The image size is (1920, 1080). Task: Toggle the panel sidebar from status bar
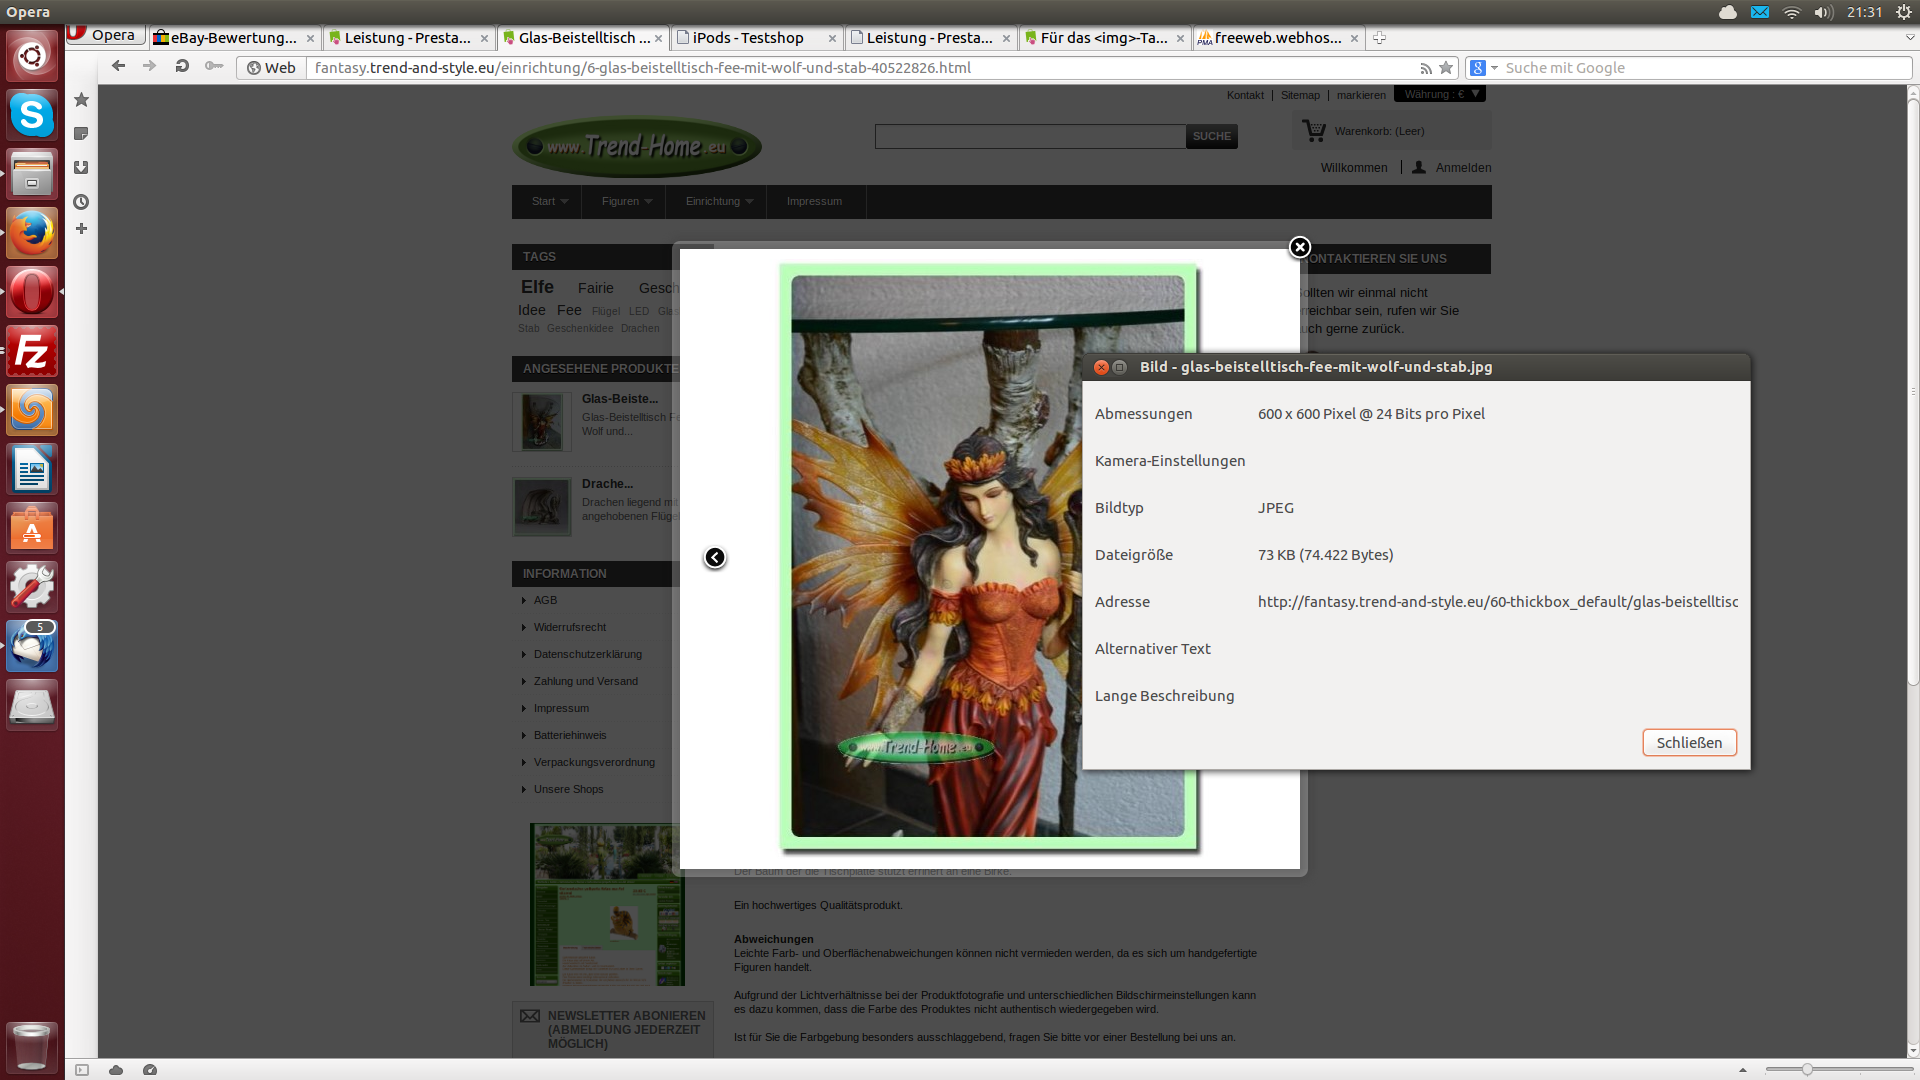82,1070
